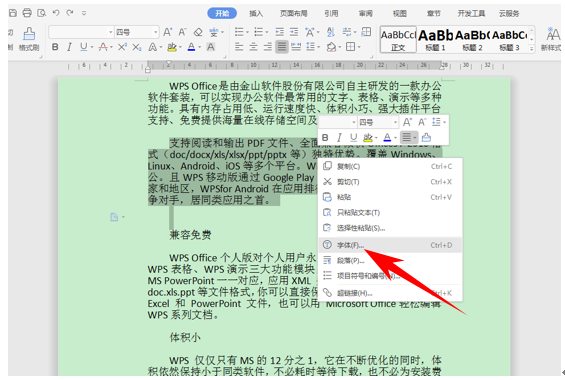Open the ribbon underline style dropdown arrow
Viewport: 565px width, 380px height.
92,47
